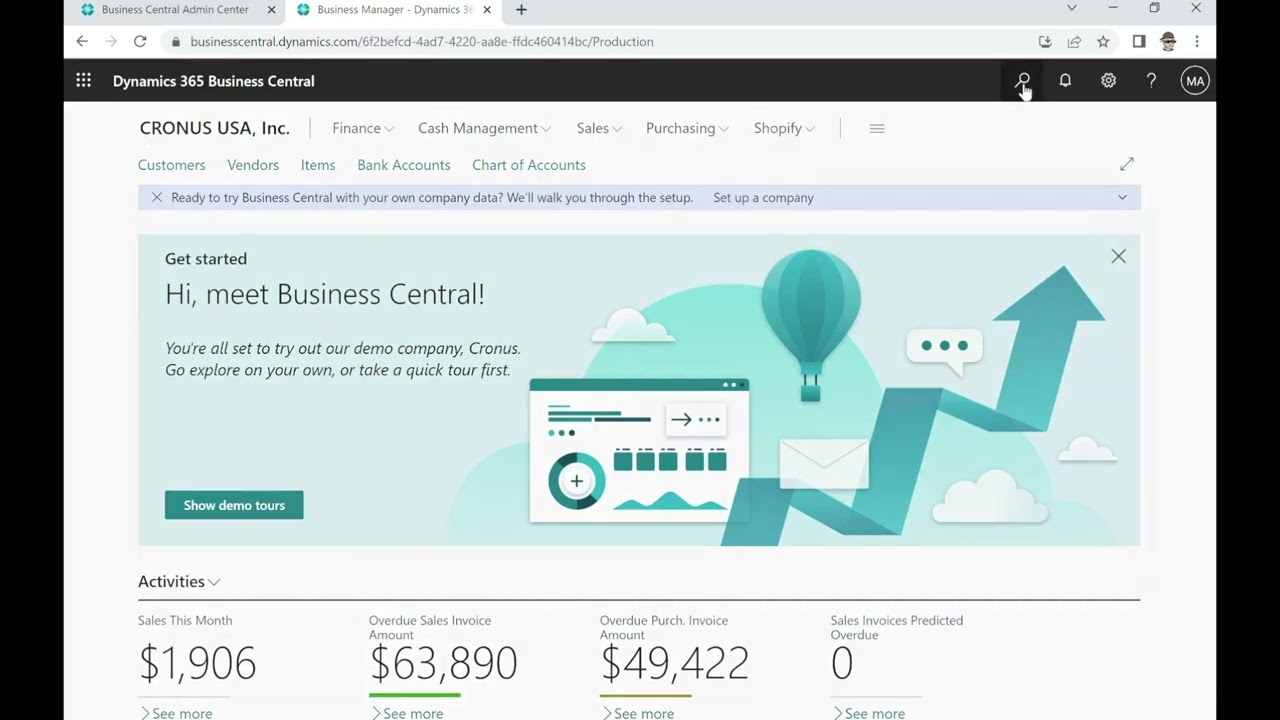Open a new browser tab

[x=521, y=10]
